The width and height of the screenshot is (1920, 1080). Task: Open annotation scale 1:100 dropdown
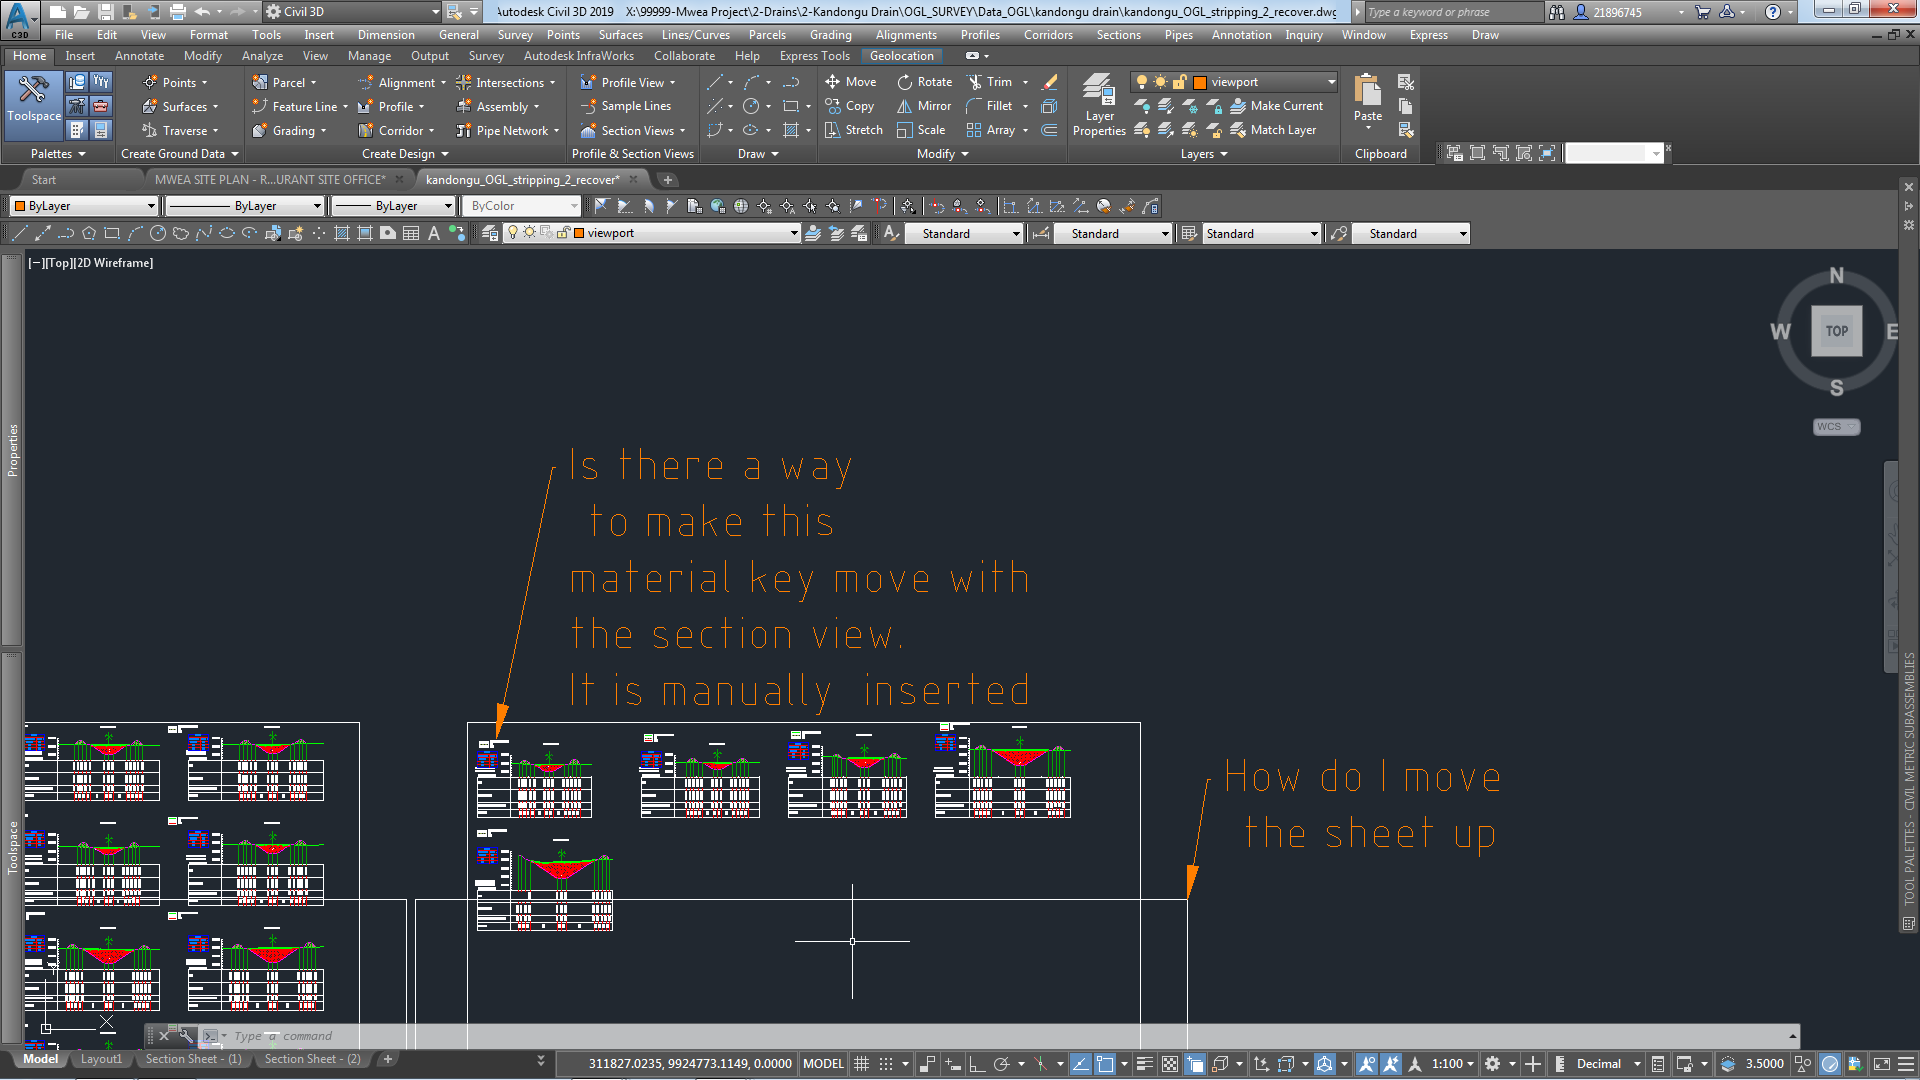coord(1453,1064)
